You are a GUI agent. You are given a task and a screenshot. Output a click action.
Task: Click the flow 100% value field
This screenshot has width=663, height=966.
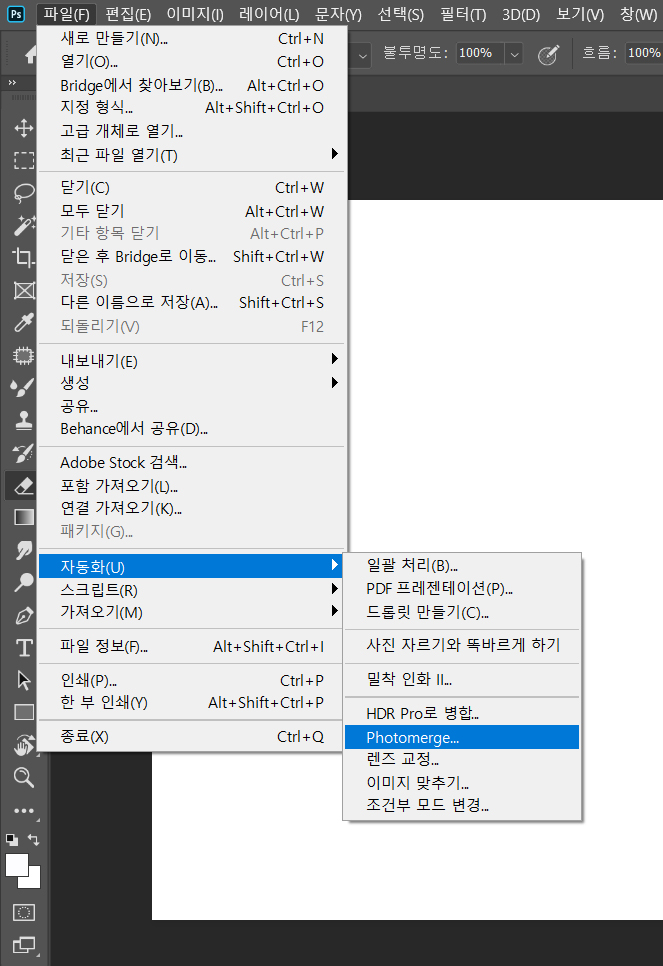644,54
